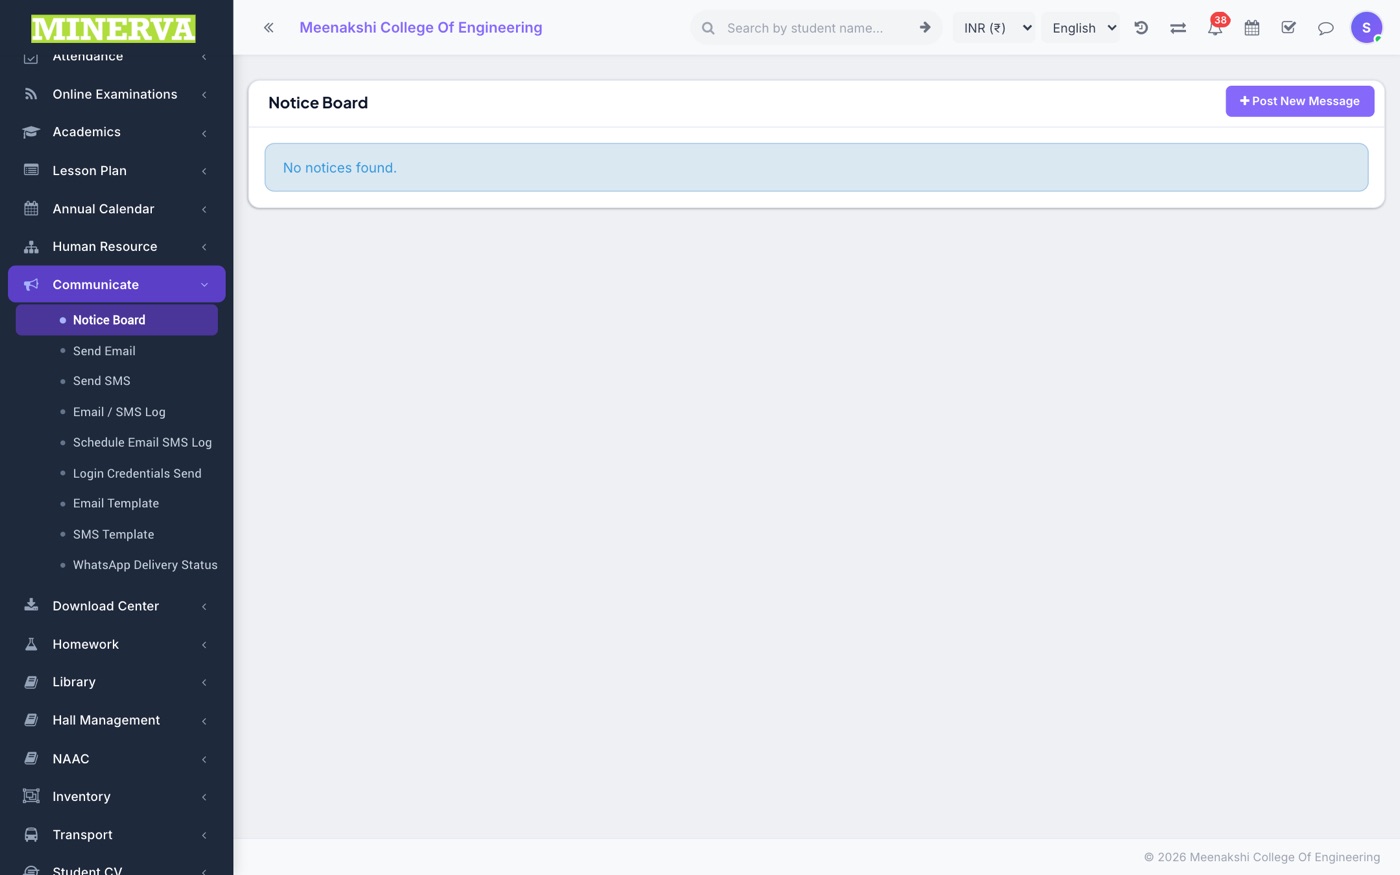Click the Human Resource sitemap icon
The image size is (1400, 875).
point(31,247)
